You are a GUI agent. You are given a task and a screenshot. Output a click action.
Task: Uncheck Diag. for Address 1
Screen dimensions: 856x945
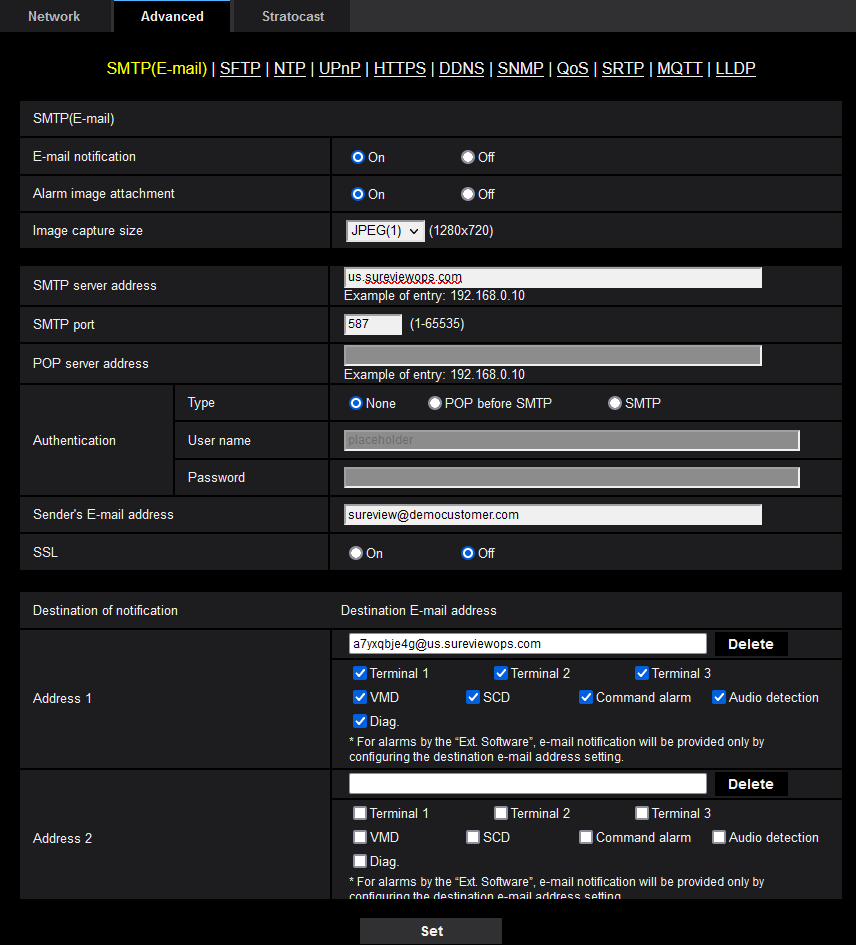tap(360, 721)
